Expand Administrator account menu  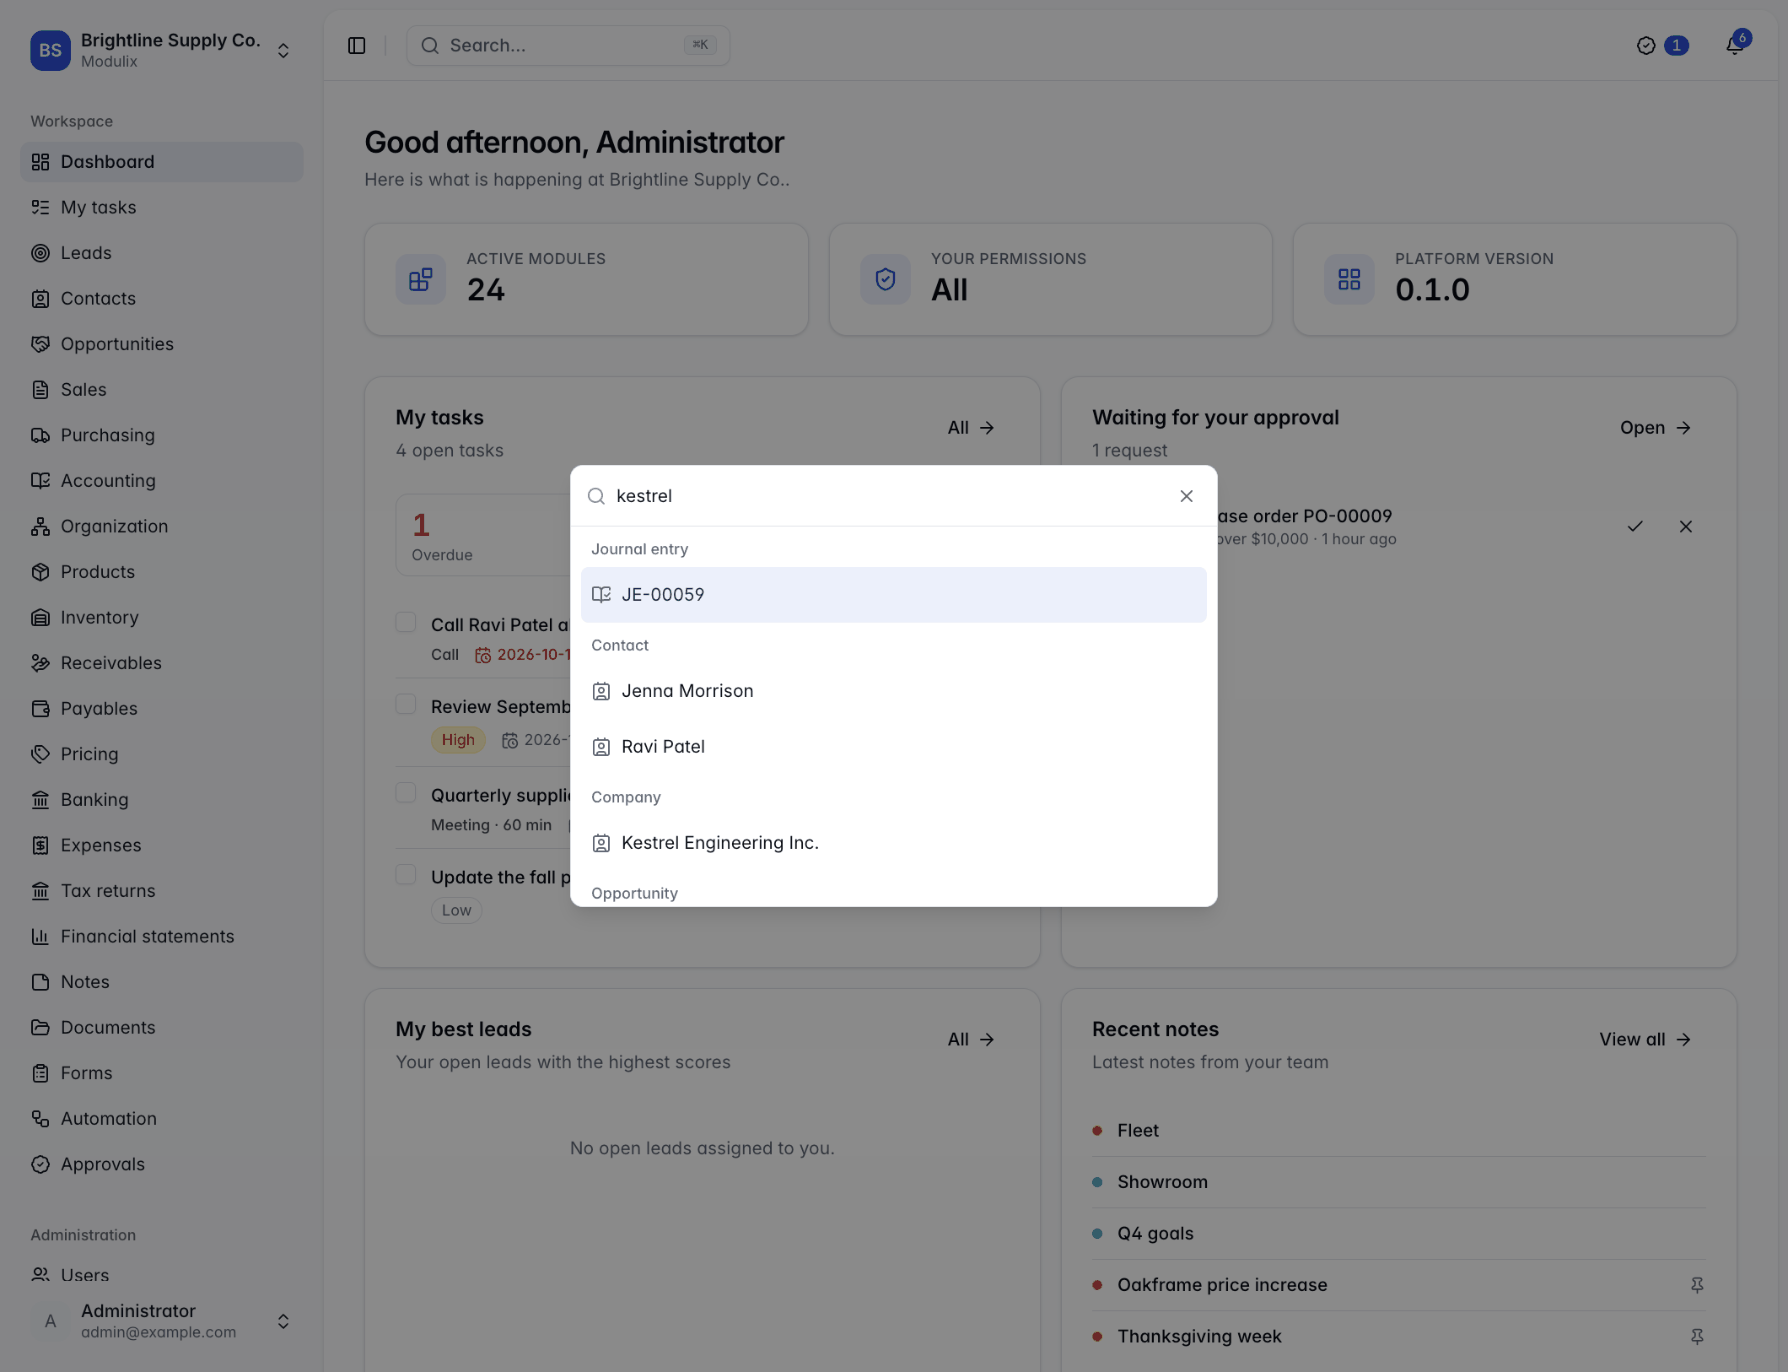[x=161, y=1321]
